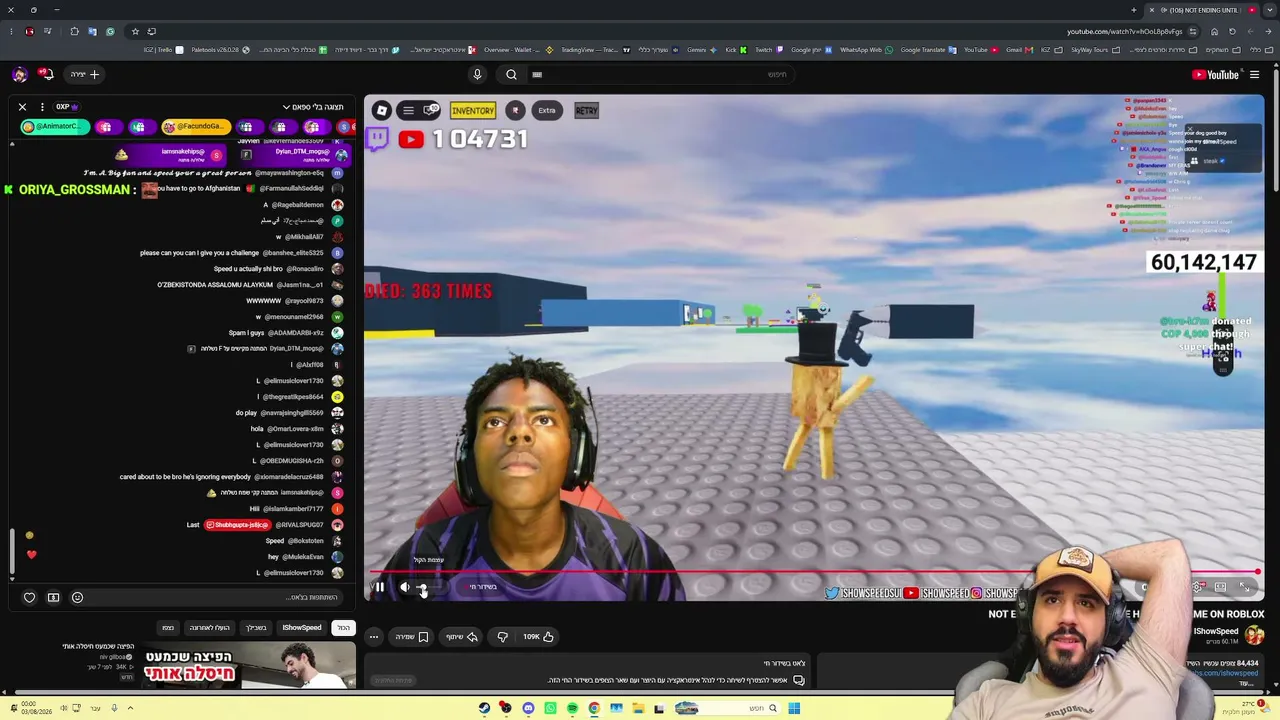Click the YouTube search magnifier button
This screenshot has height=720, width=1280.
511,74
